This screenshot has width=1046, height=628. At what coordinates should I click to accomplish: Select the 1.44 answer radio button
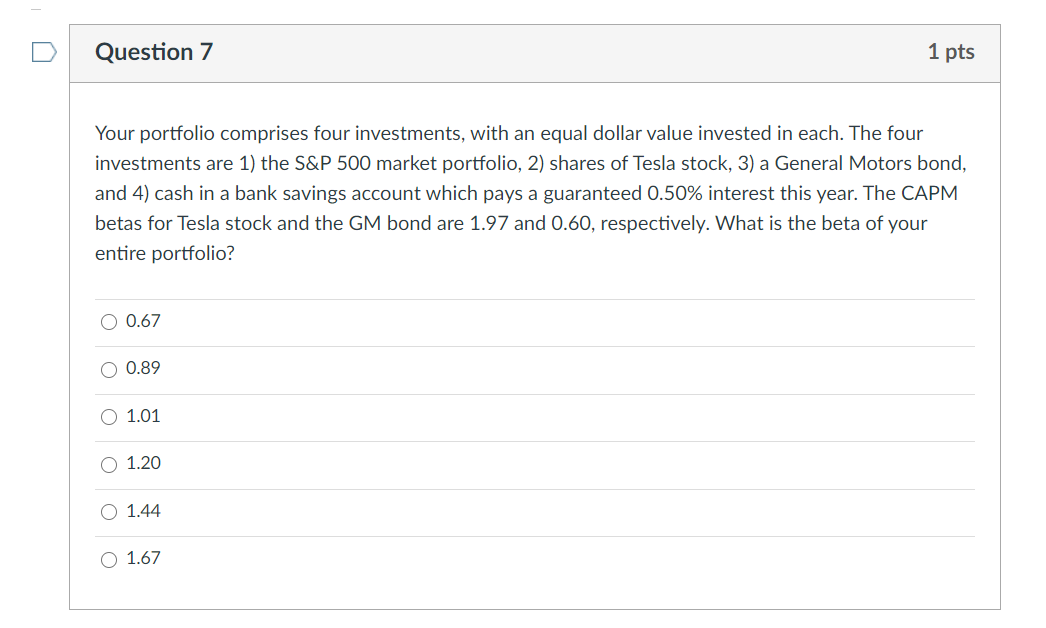tap(109, 512)
